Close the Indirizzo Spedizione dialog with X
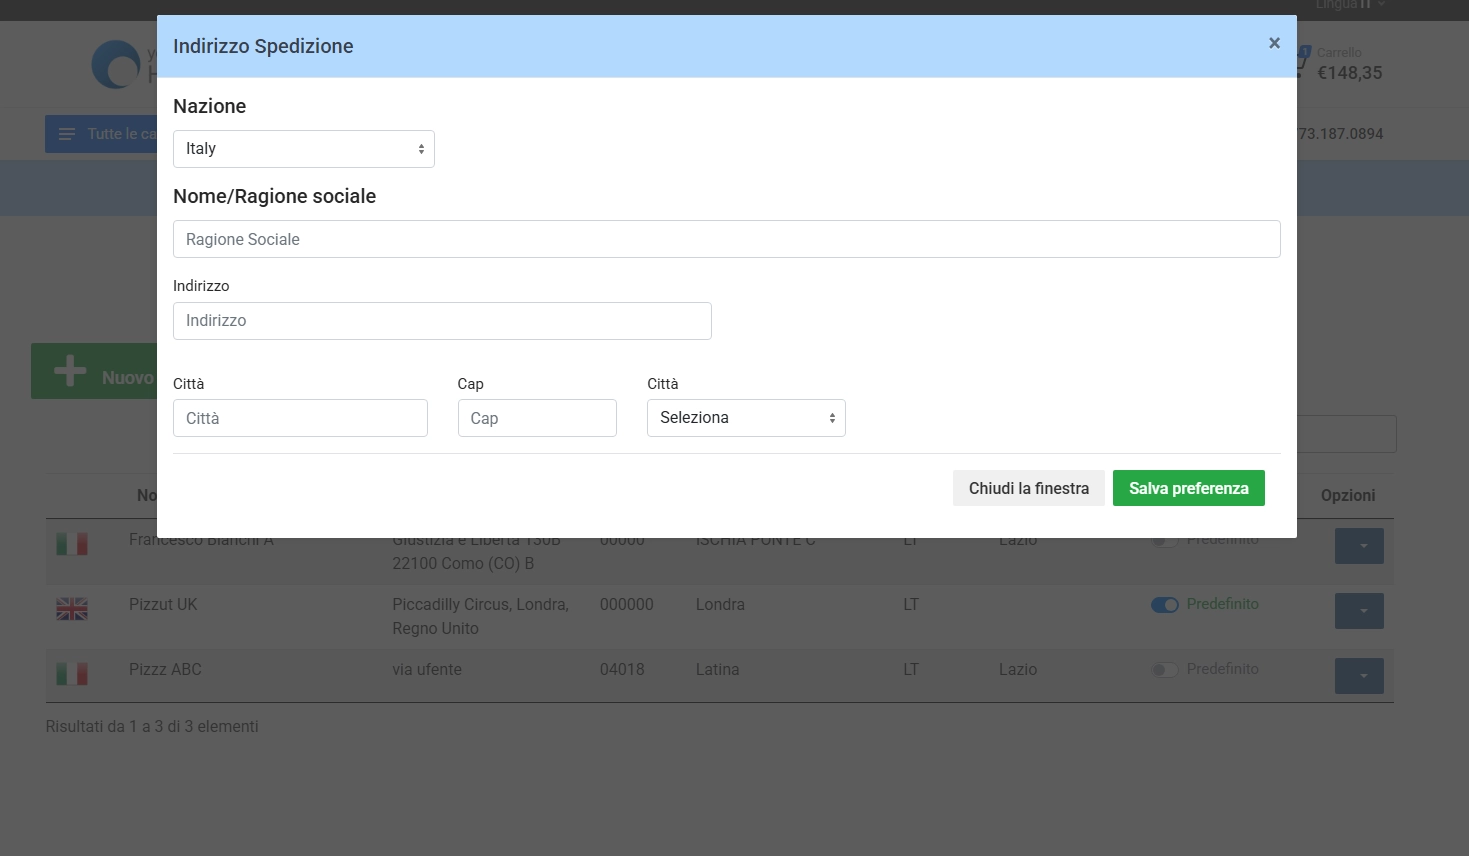The width and height of the screenshot is (1469, 856). tap(1274, 43)
